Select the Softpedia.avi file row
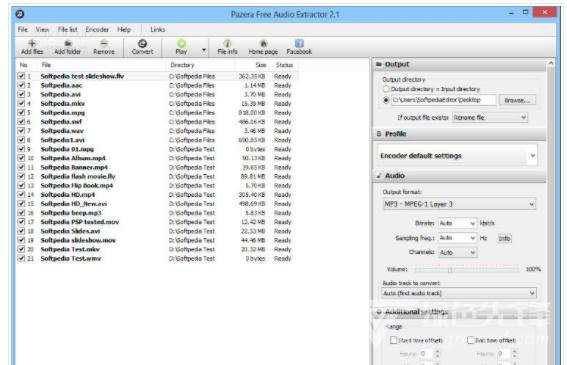The width and height of the screenshot is (567, 365). (x=157, y=94)
